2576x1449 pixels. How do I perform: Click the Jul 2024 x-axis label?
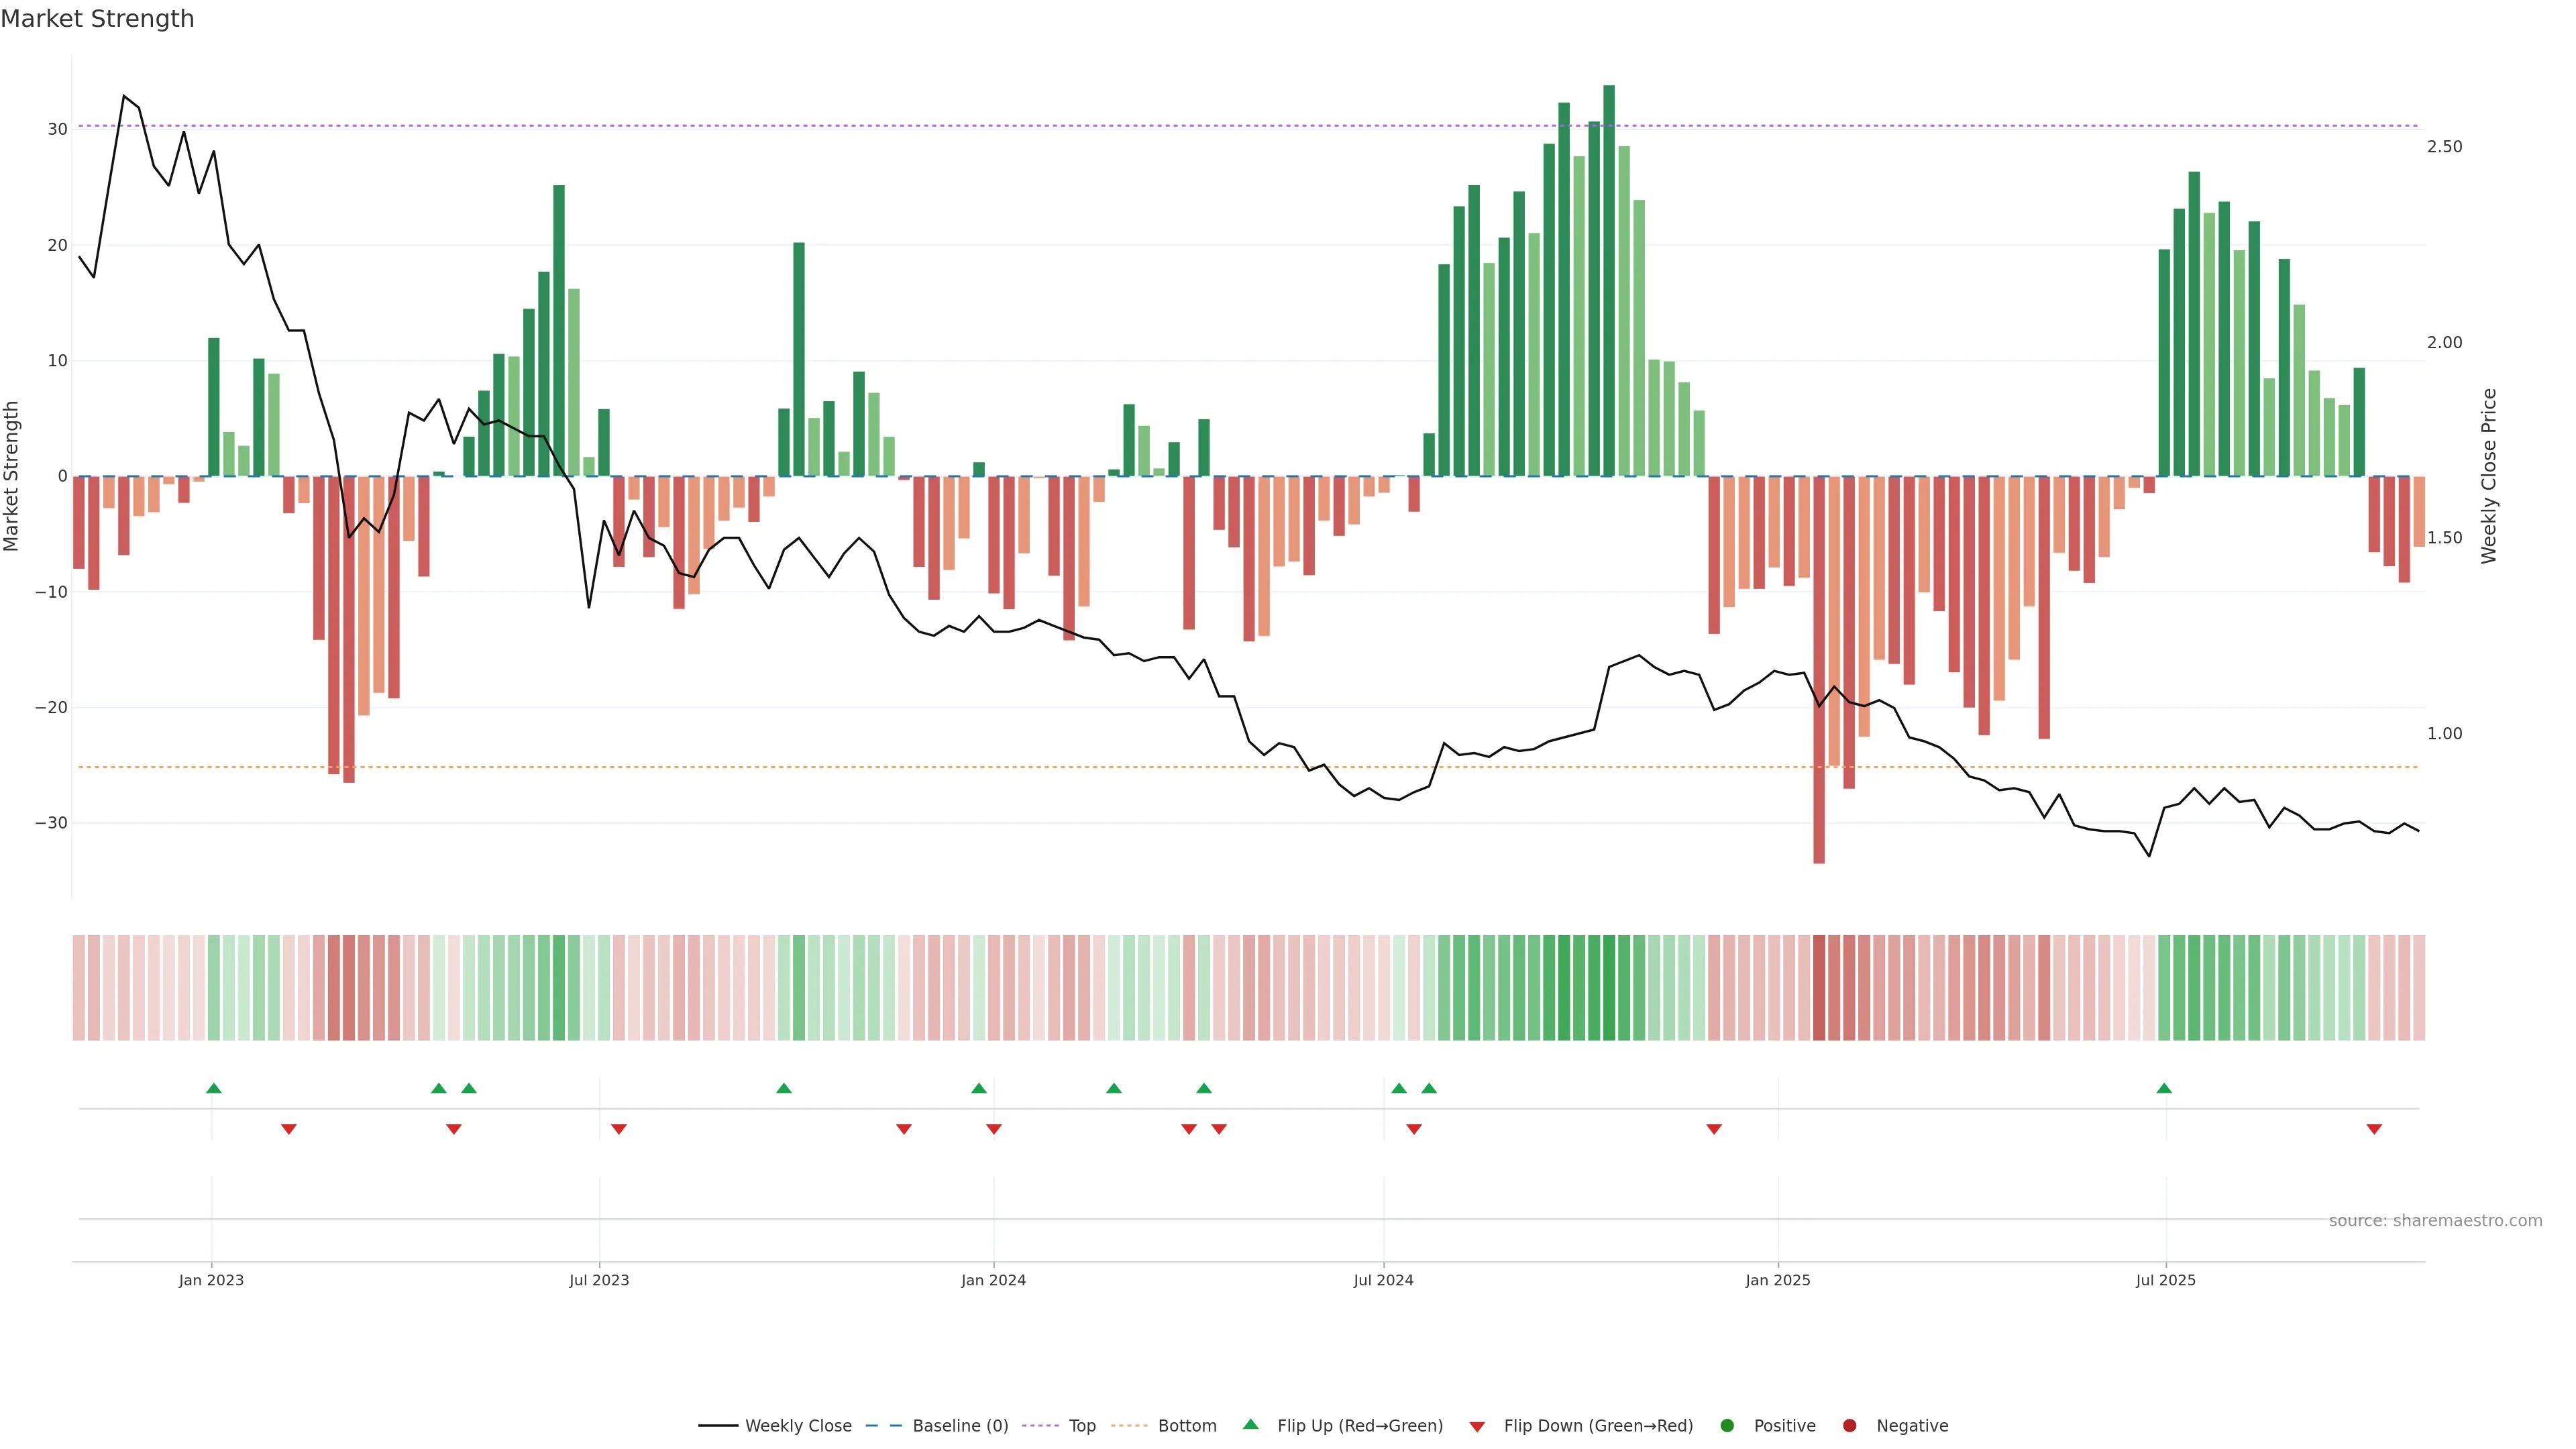pyautogui.click(x=1383, y=1280)
